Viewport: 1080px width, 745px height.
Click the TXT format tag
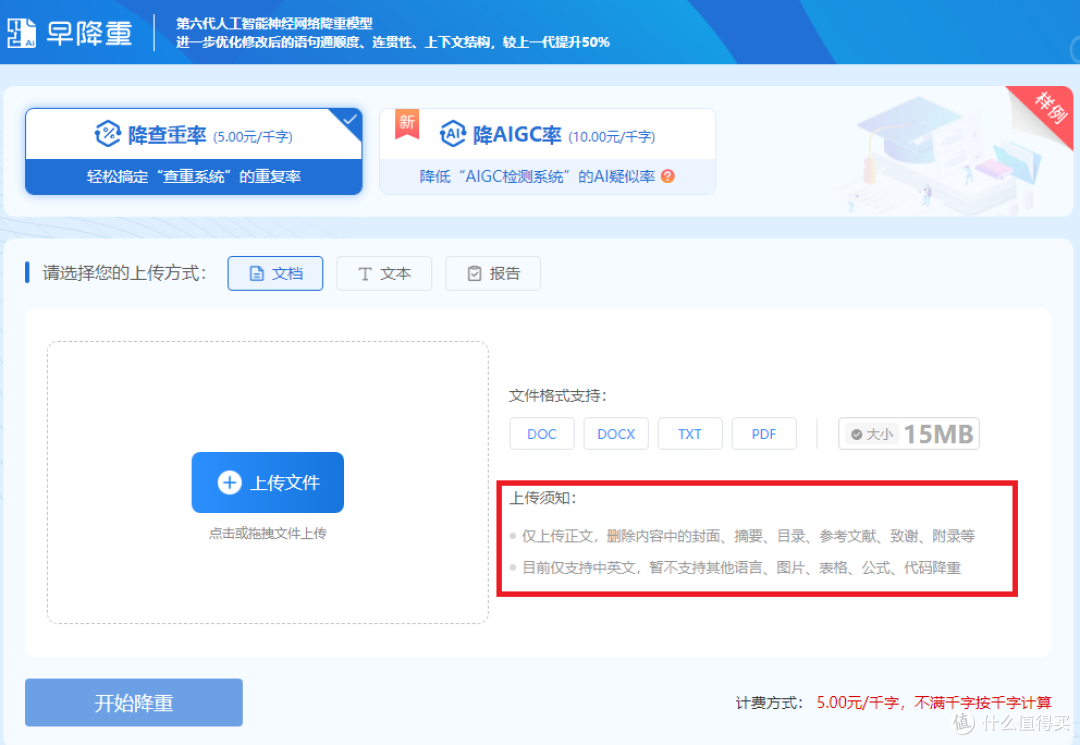click(690, 434)
